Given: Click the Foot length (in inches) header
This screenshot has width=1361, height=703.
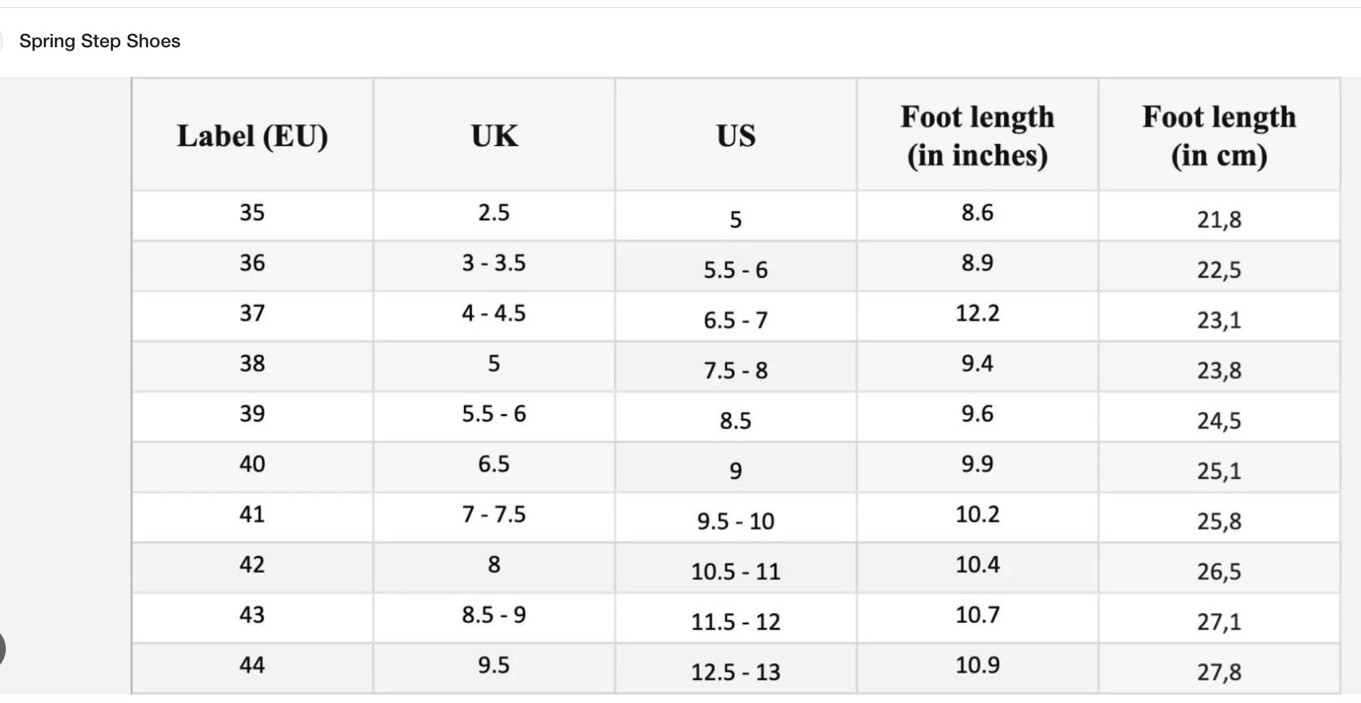Looking at the screenshot, I should point(977,135).
